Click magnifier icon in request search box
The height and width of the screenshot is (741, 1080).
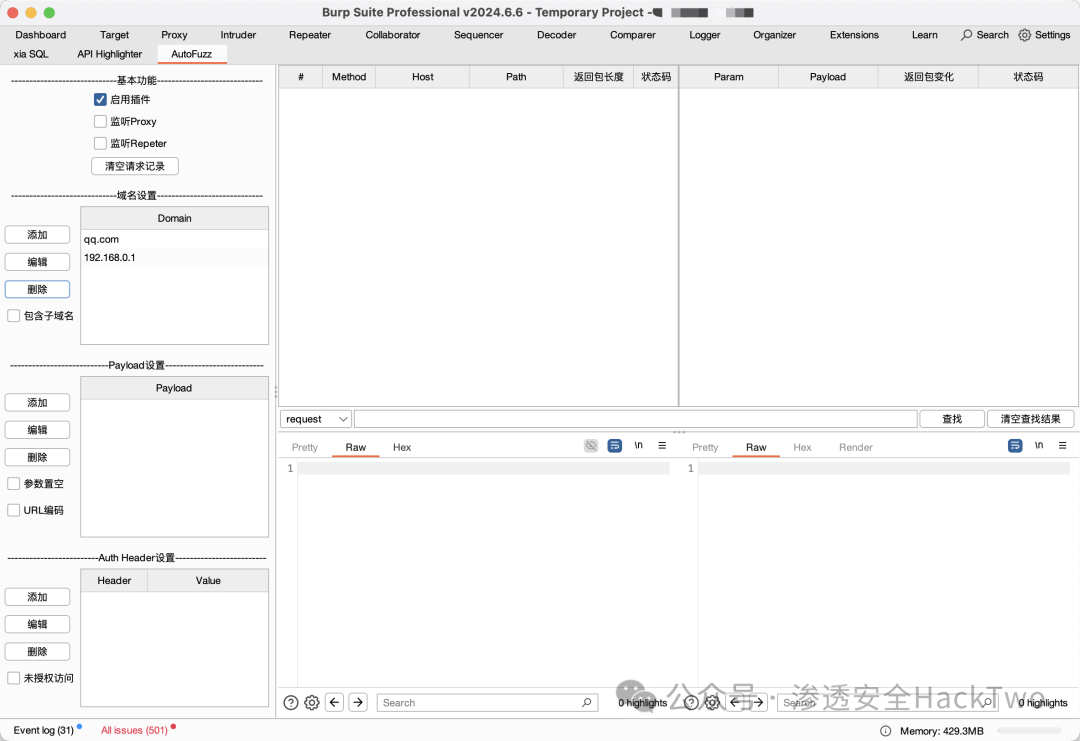(x=586, y=702)
